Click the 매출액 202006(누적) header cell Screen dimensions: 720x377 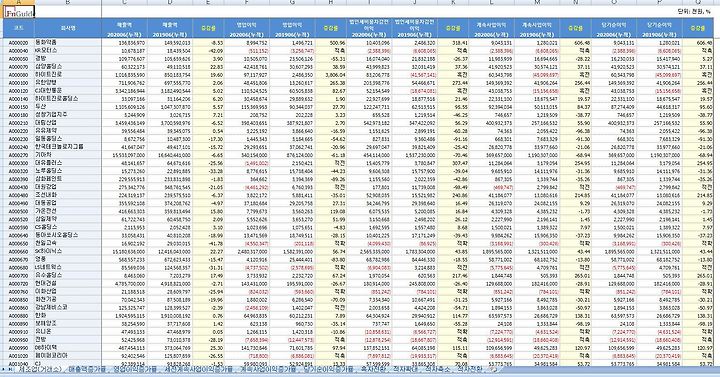(x=124, y=28)
